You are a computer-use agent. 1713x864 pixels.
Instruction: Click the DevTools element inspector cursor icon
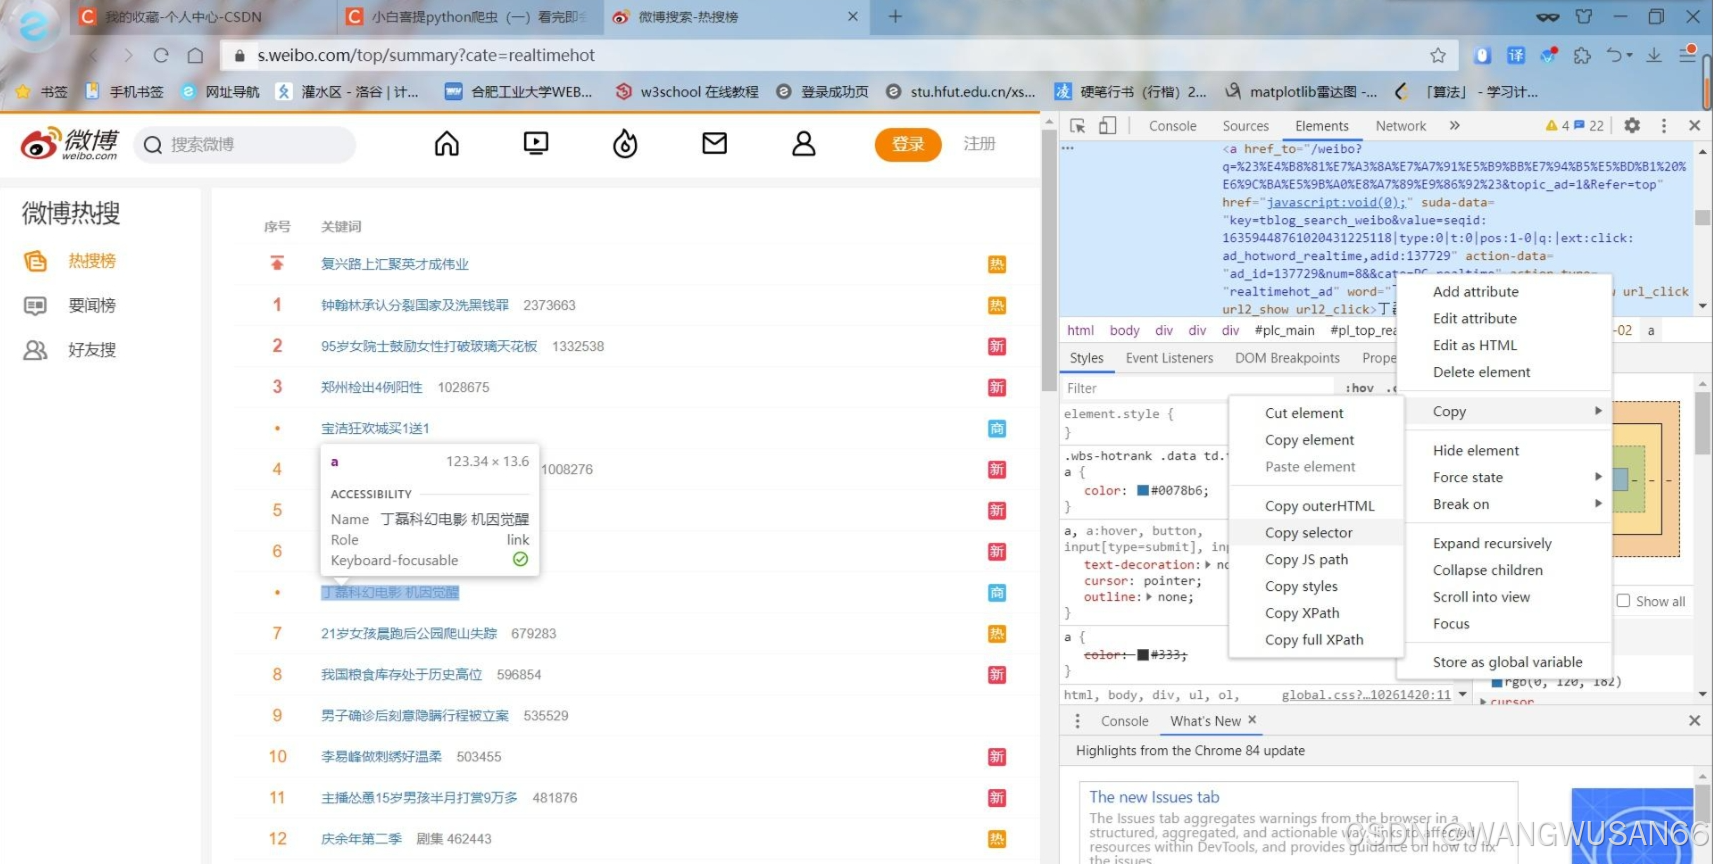[x=1077, y=126]
